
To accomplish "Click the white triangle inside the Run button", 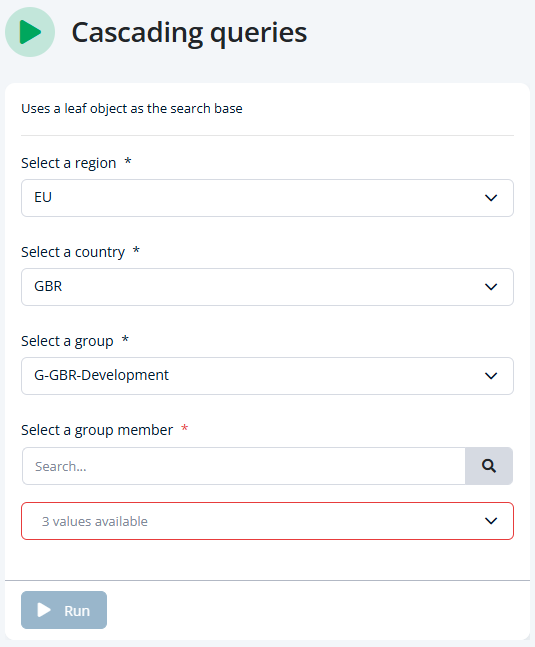I will pyautogui.click(x=44, y=610).
